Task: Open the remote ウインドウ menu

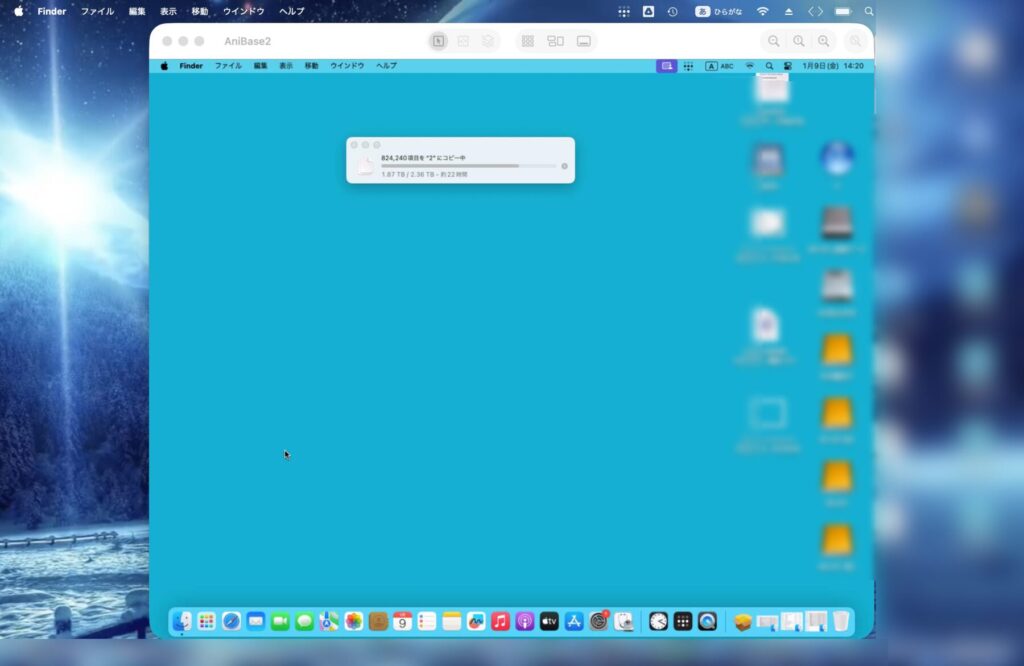Action: click(347, 66)
